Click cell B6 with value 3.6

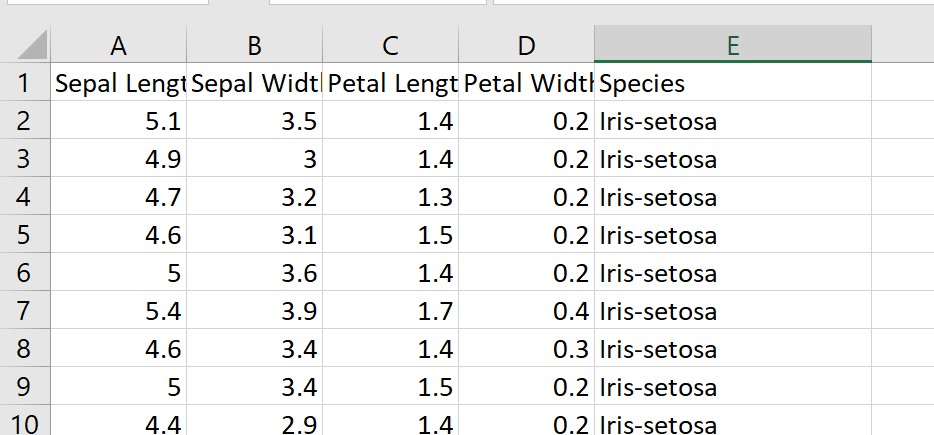click(254, 273)
